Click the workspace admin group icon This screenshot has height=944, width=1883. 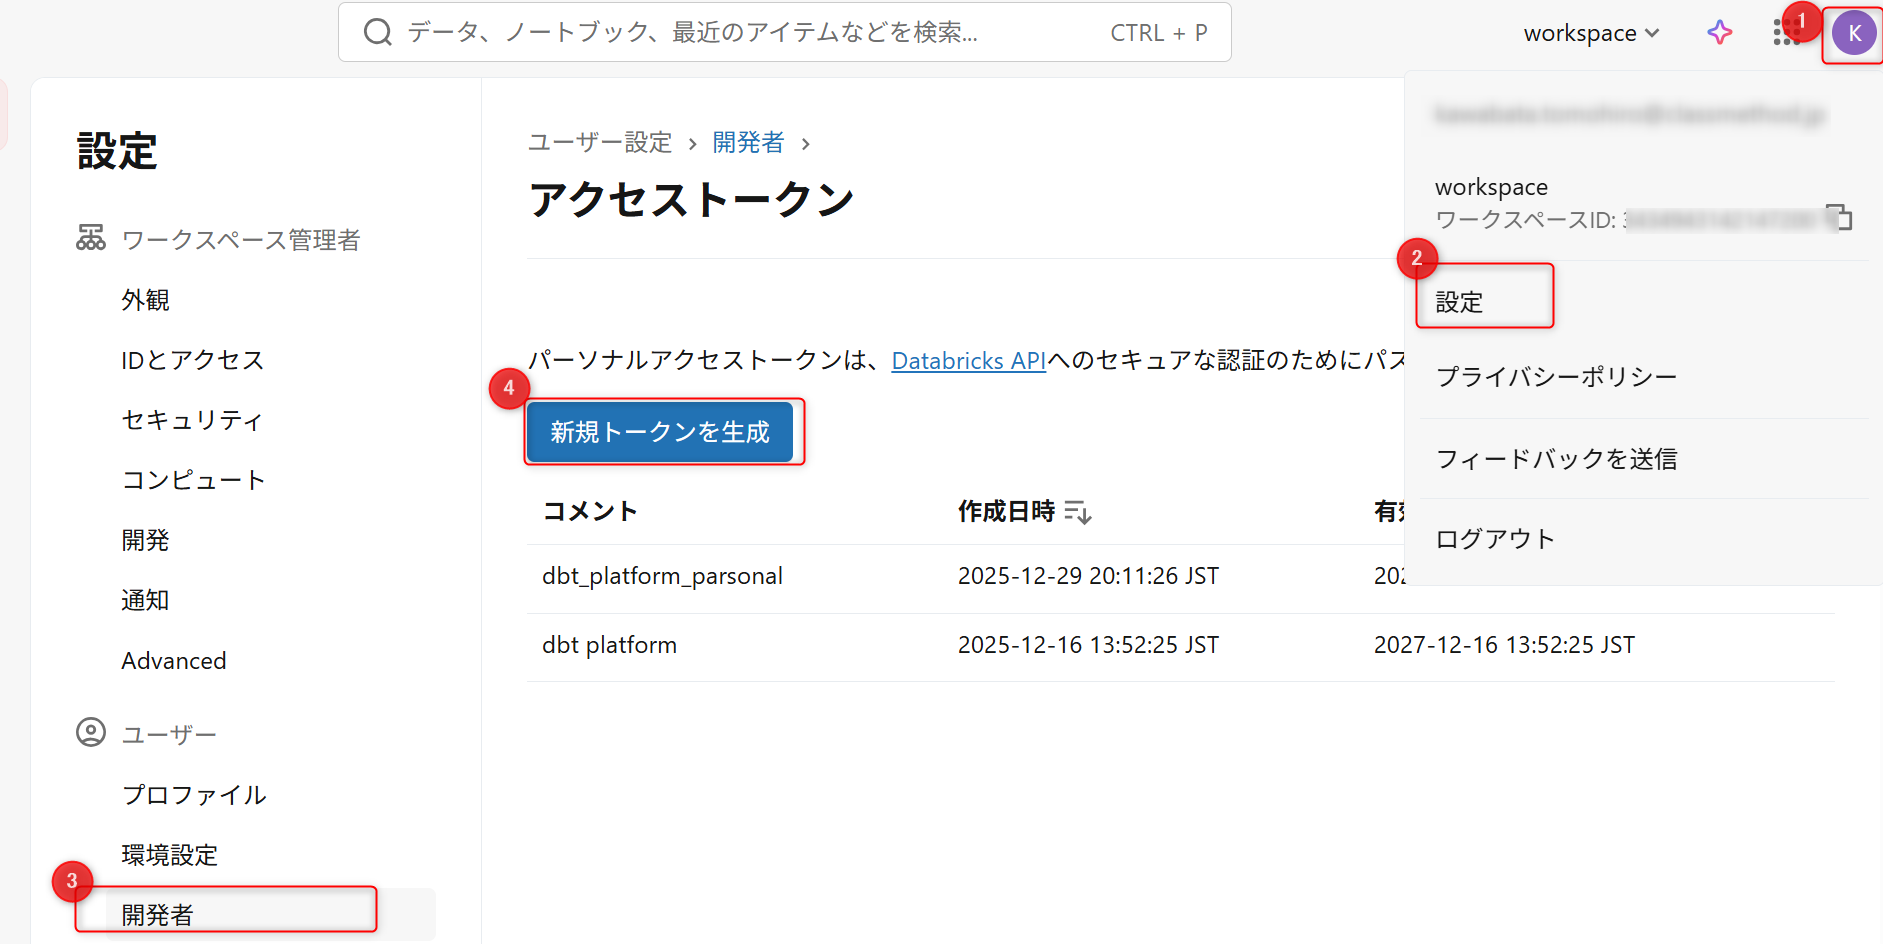tap(91, 238)
